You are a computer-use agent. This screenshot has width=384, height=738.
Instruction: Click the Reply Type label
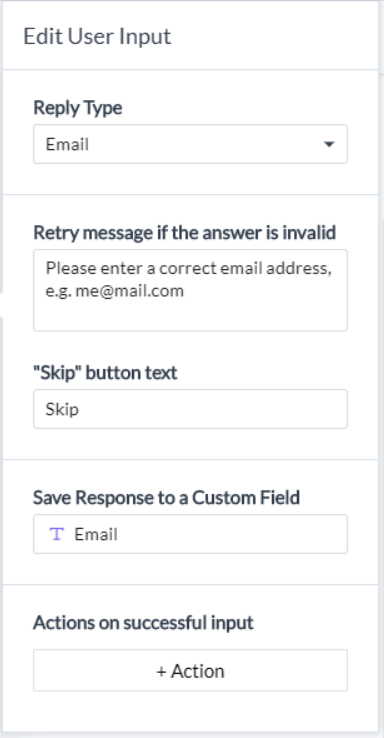78,108
